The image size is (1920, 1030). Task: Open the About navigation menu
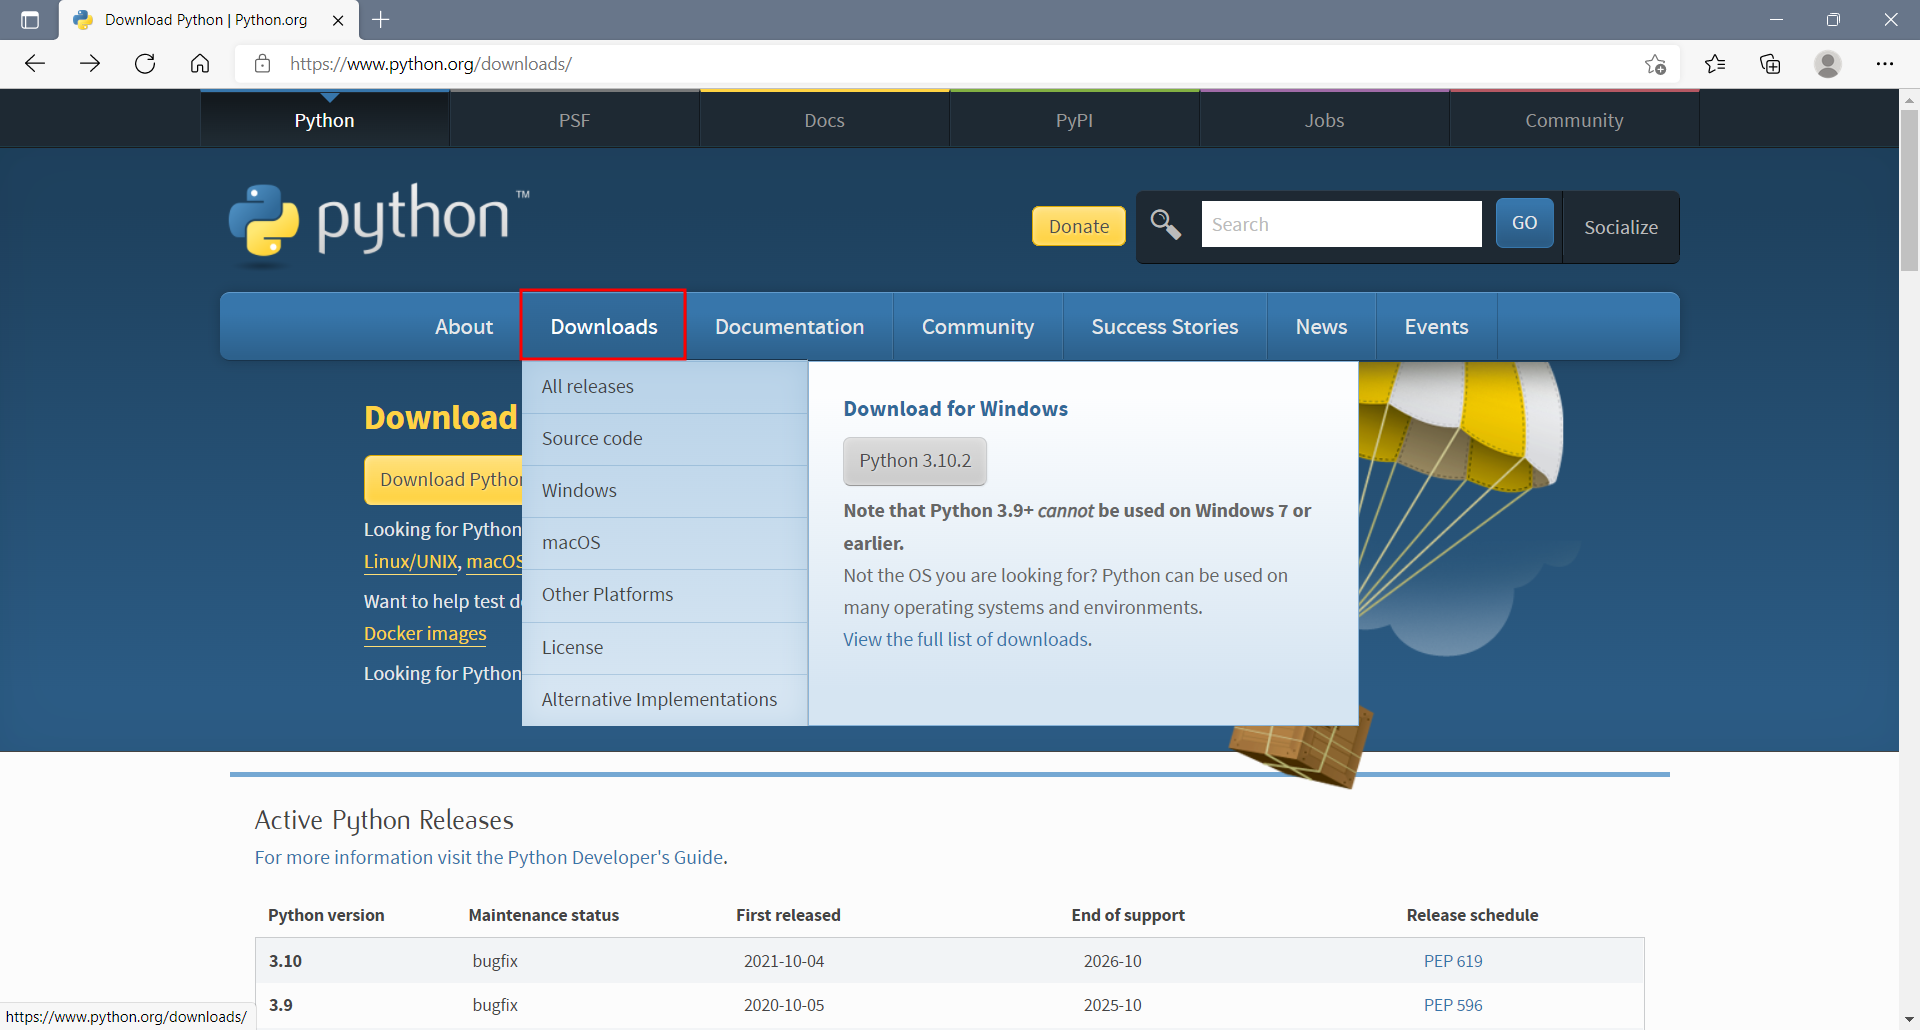point(464,327)
